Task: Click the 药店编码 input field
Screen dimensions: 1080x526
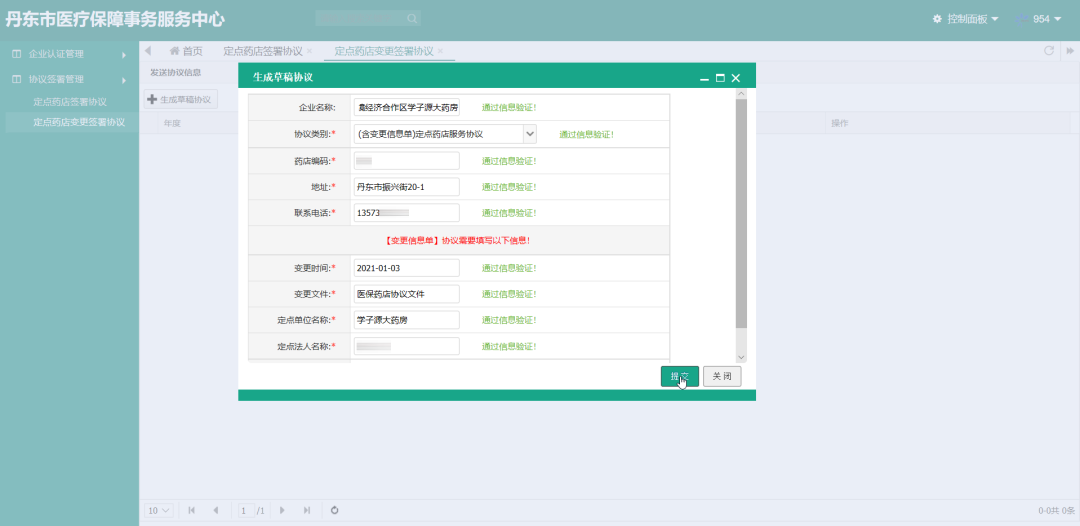Action: coord(406,160)
